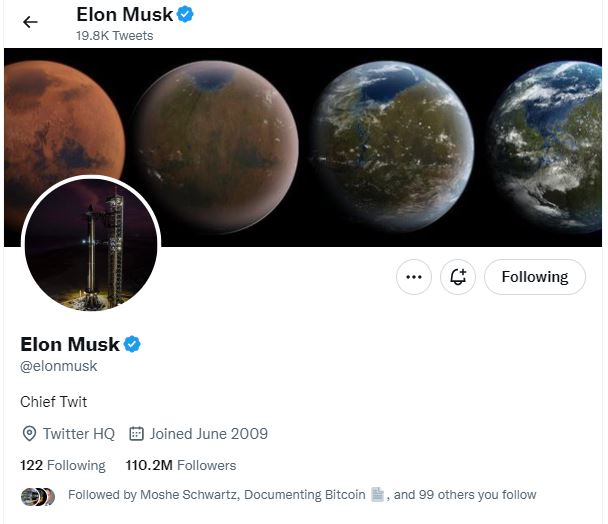
Task: Click the verified badge beside profile name
Action: [132, 344]
